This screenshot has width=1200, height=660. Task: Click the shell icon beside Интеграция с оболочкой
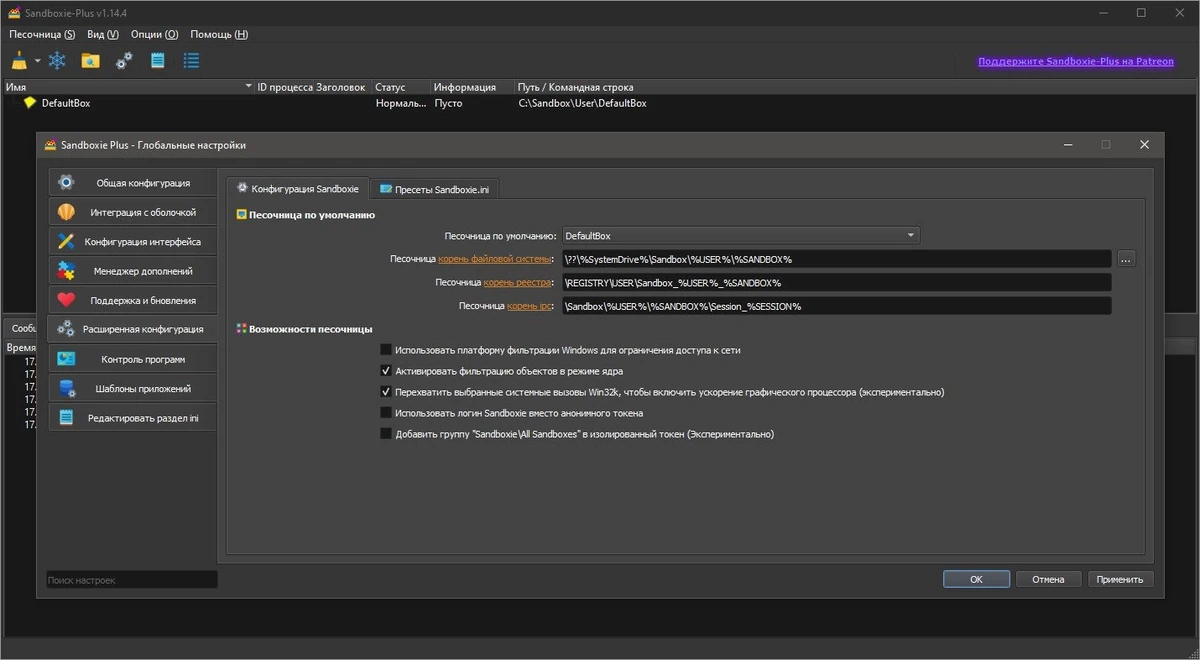point(66,212)
